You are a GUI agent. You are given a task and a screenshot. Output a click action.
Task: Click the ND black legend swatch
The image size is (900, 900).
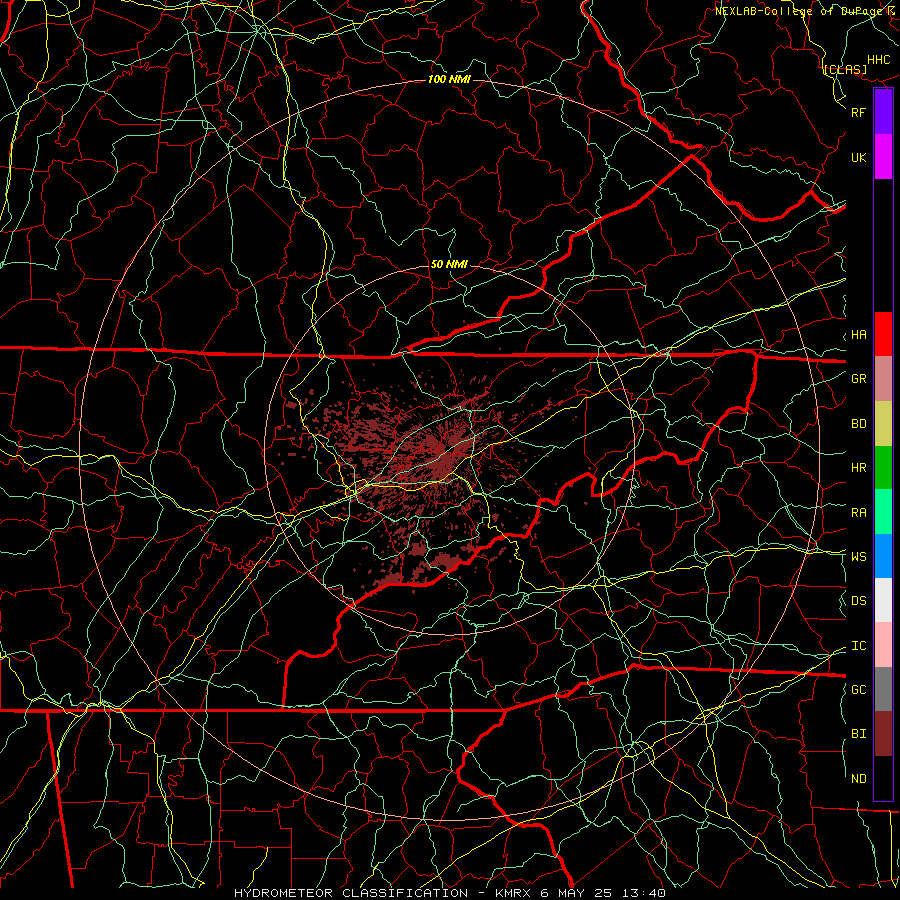pyautogui.click(x=883, y=778)
